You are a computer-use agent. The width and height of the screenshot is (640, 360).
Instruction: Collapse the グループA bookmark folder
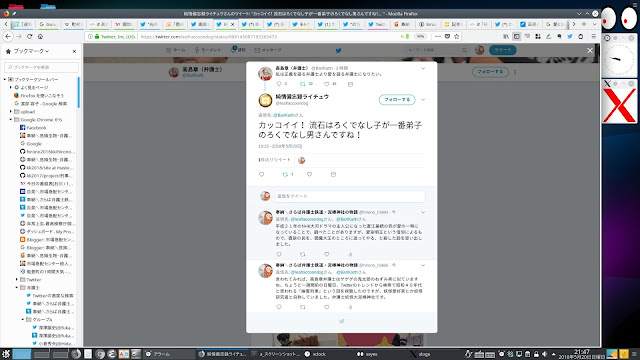[x=23, y=320]
